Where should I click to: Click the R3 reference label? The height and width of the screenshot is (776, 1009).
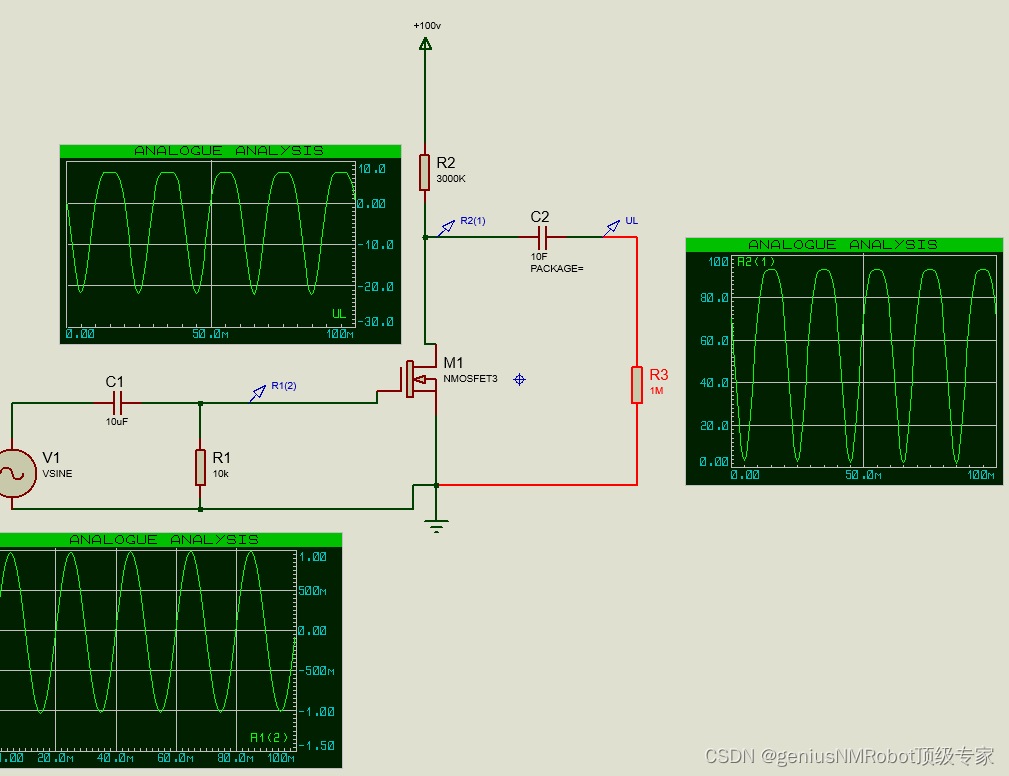pos(659,374)
